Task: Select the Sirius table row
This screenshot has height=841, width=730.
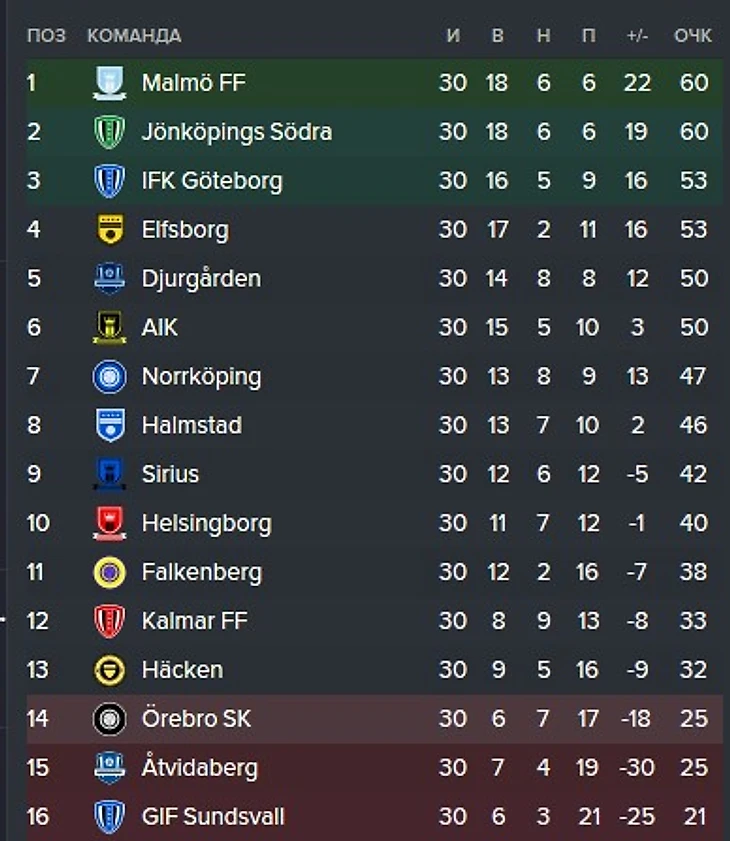Action: [374, 474]
